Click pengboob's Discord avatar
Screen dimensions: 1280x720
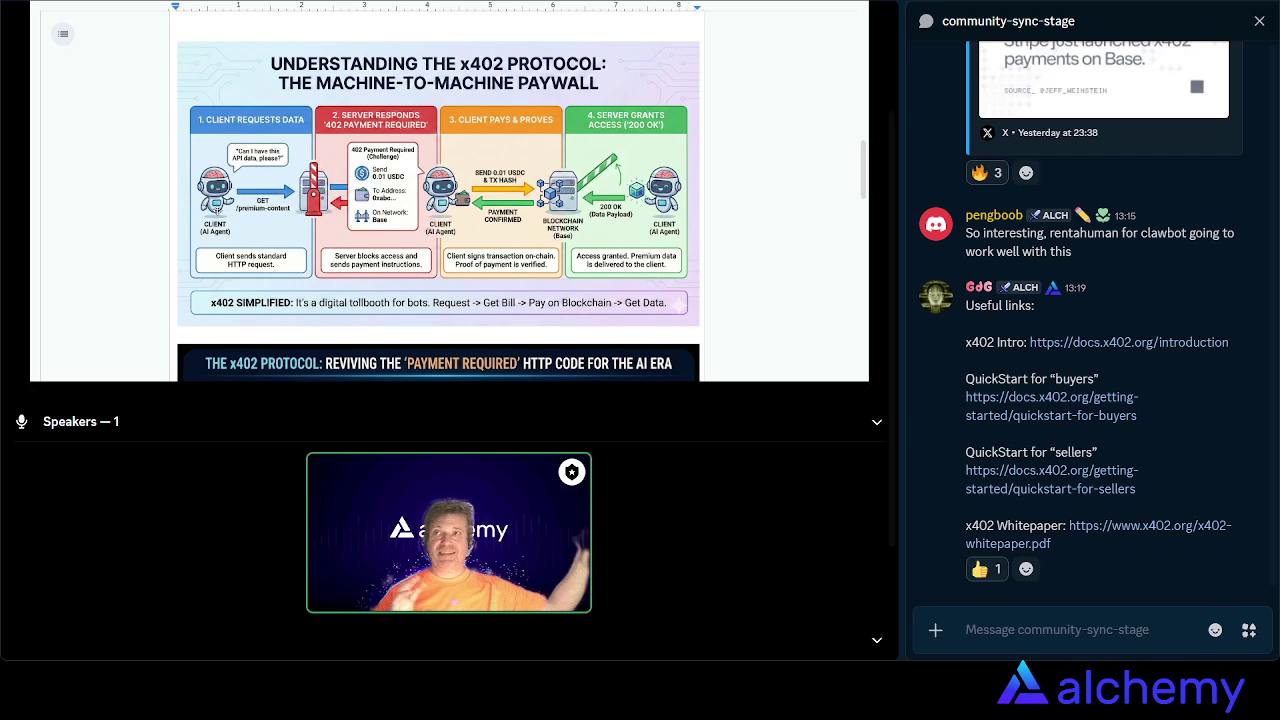tap(936, 224)
